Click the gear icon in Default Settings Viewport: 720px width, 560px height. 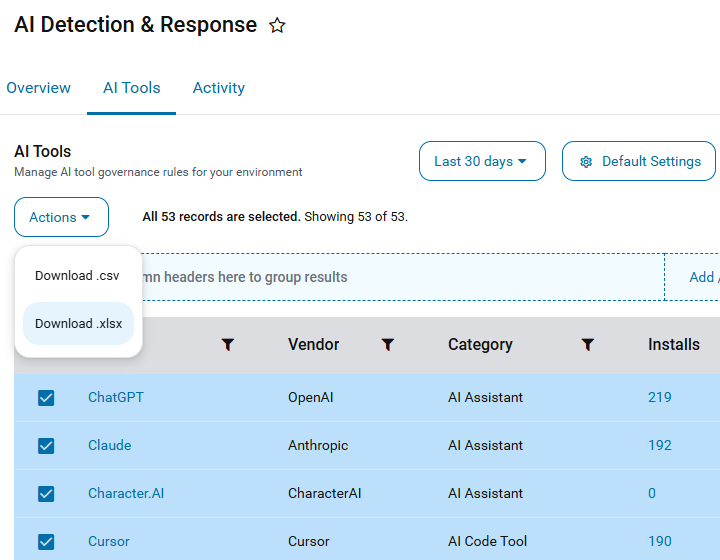586,162
